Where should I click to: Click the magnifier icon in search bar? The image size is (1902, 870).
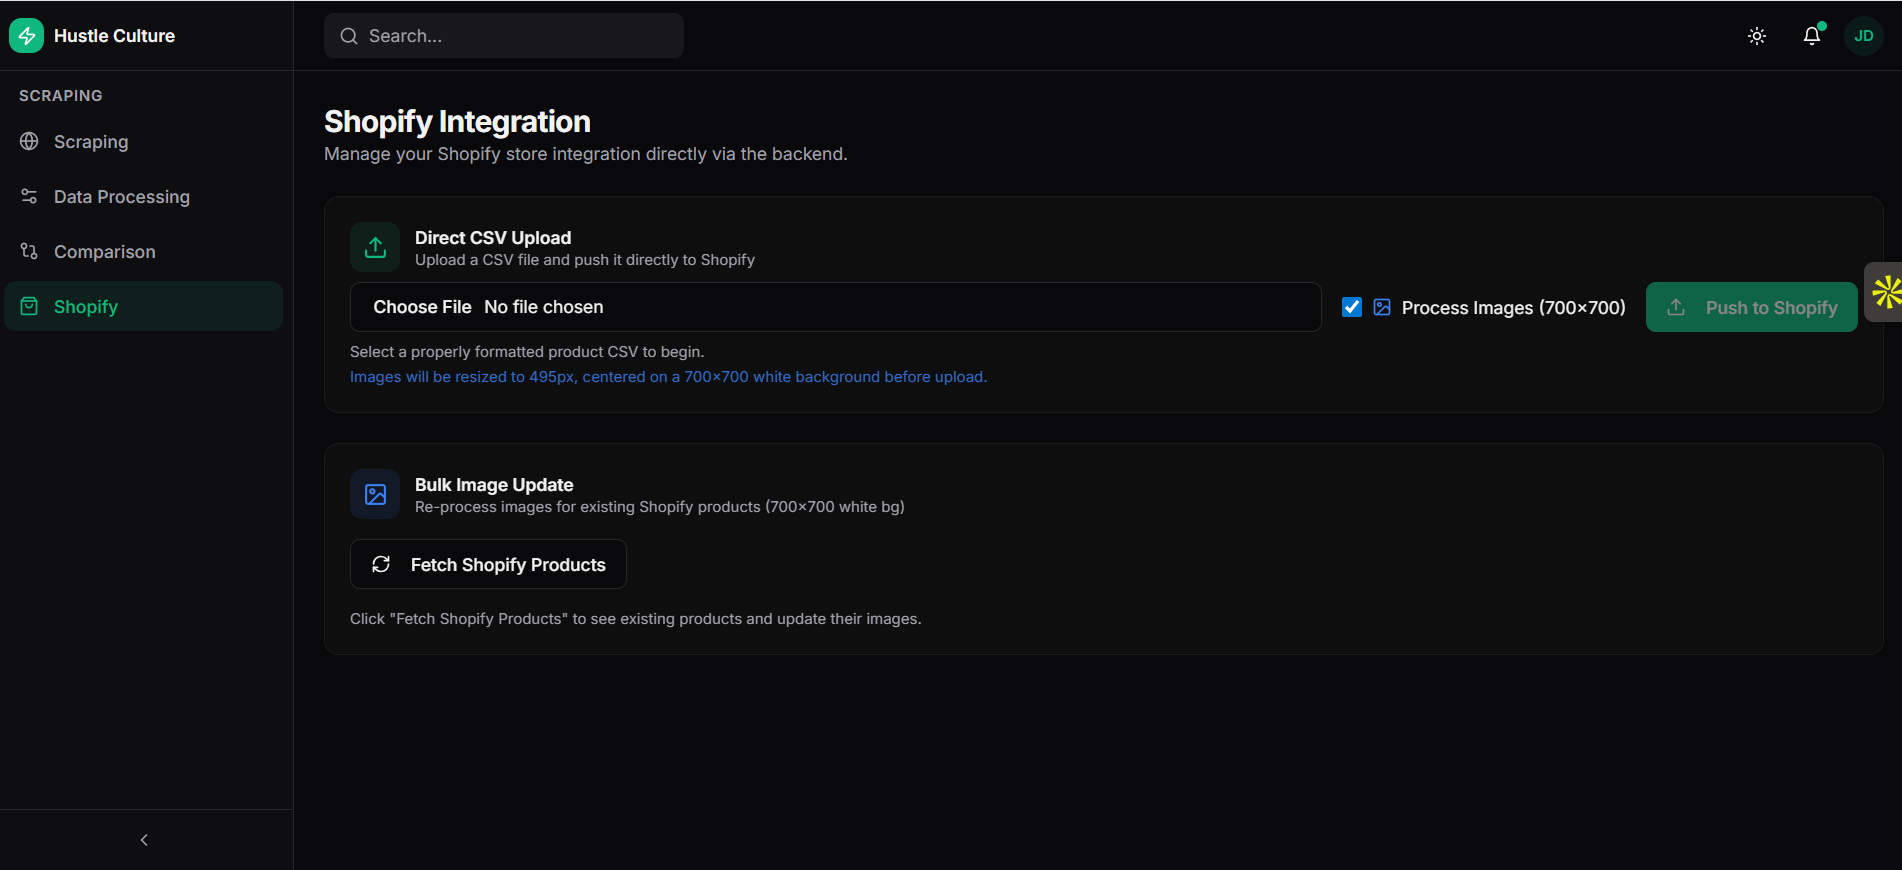point(349,36)
